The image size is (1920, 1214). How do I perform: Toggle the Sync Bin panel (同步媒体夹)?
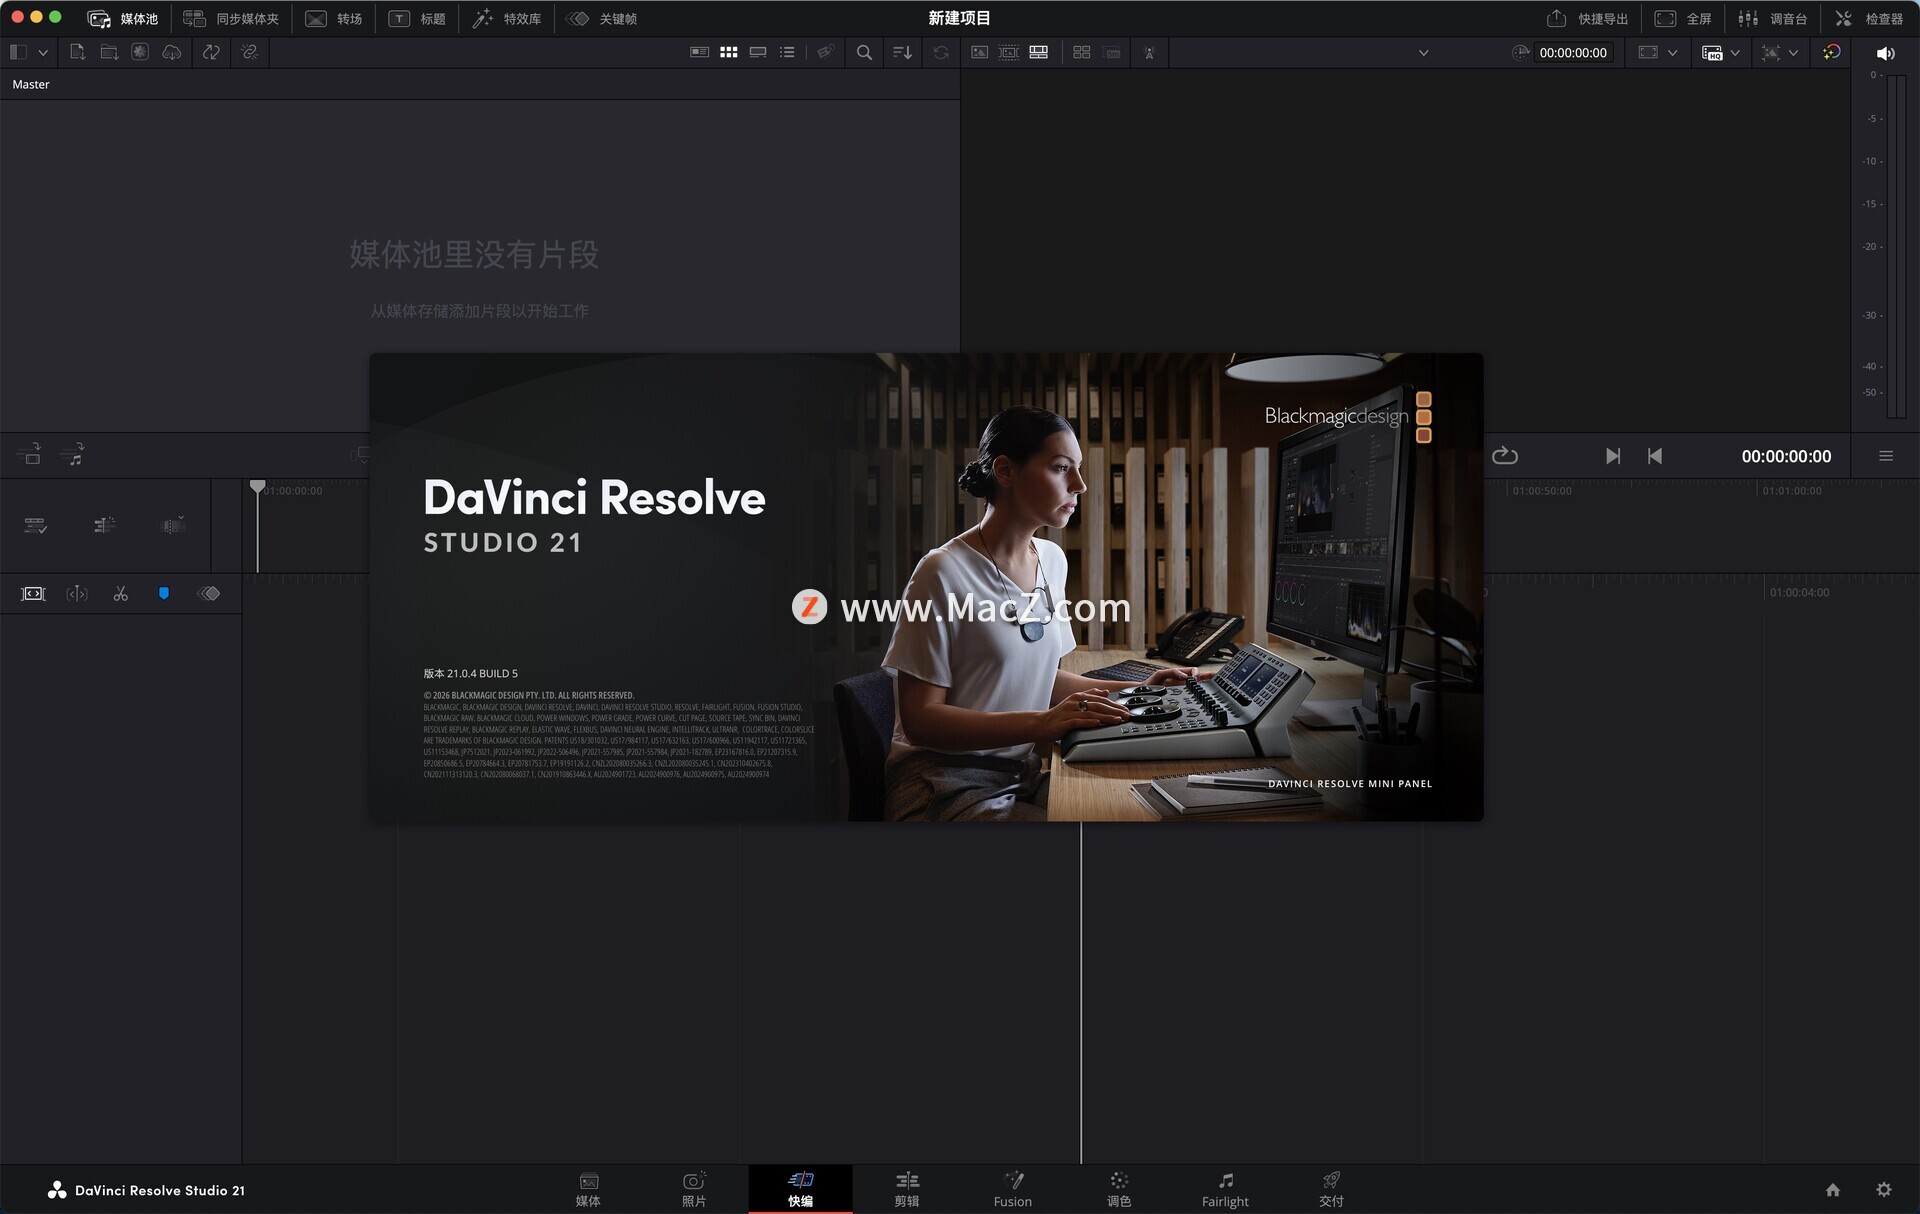coord(231,18)
